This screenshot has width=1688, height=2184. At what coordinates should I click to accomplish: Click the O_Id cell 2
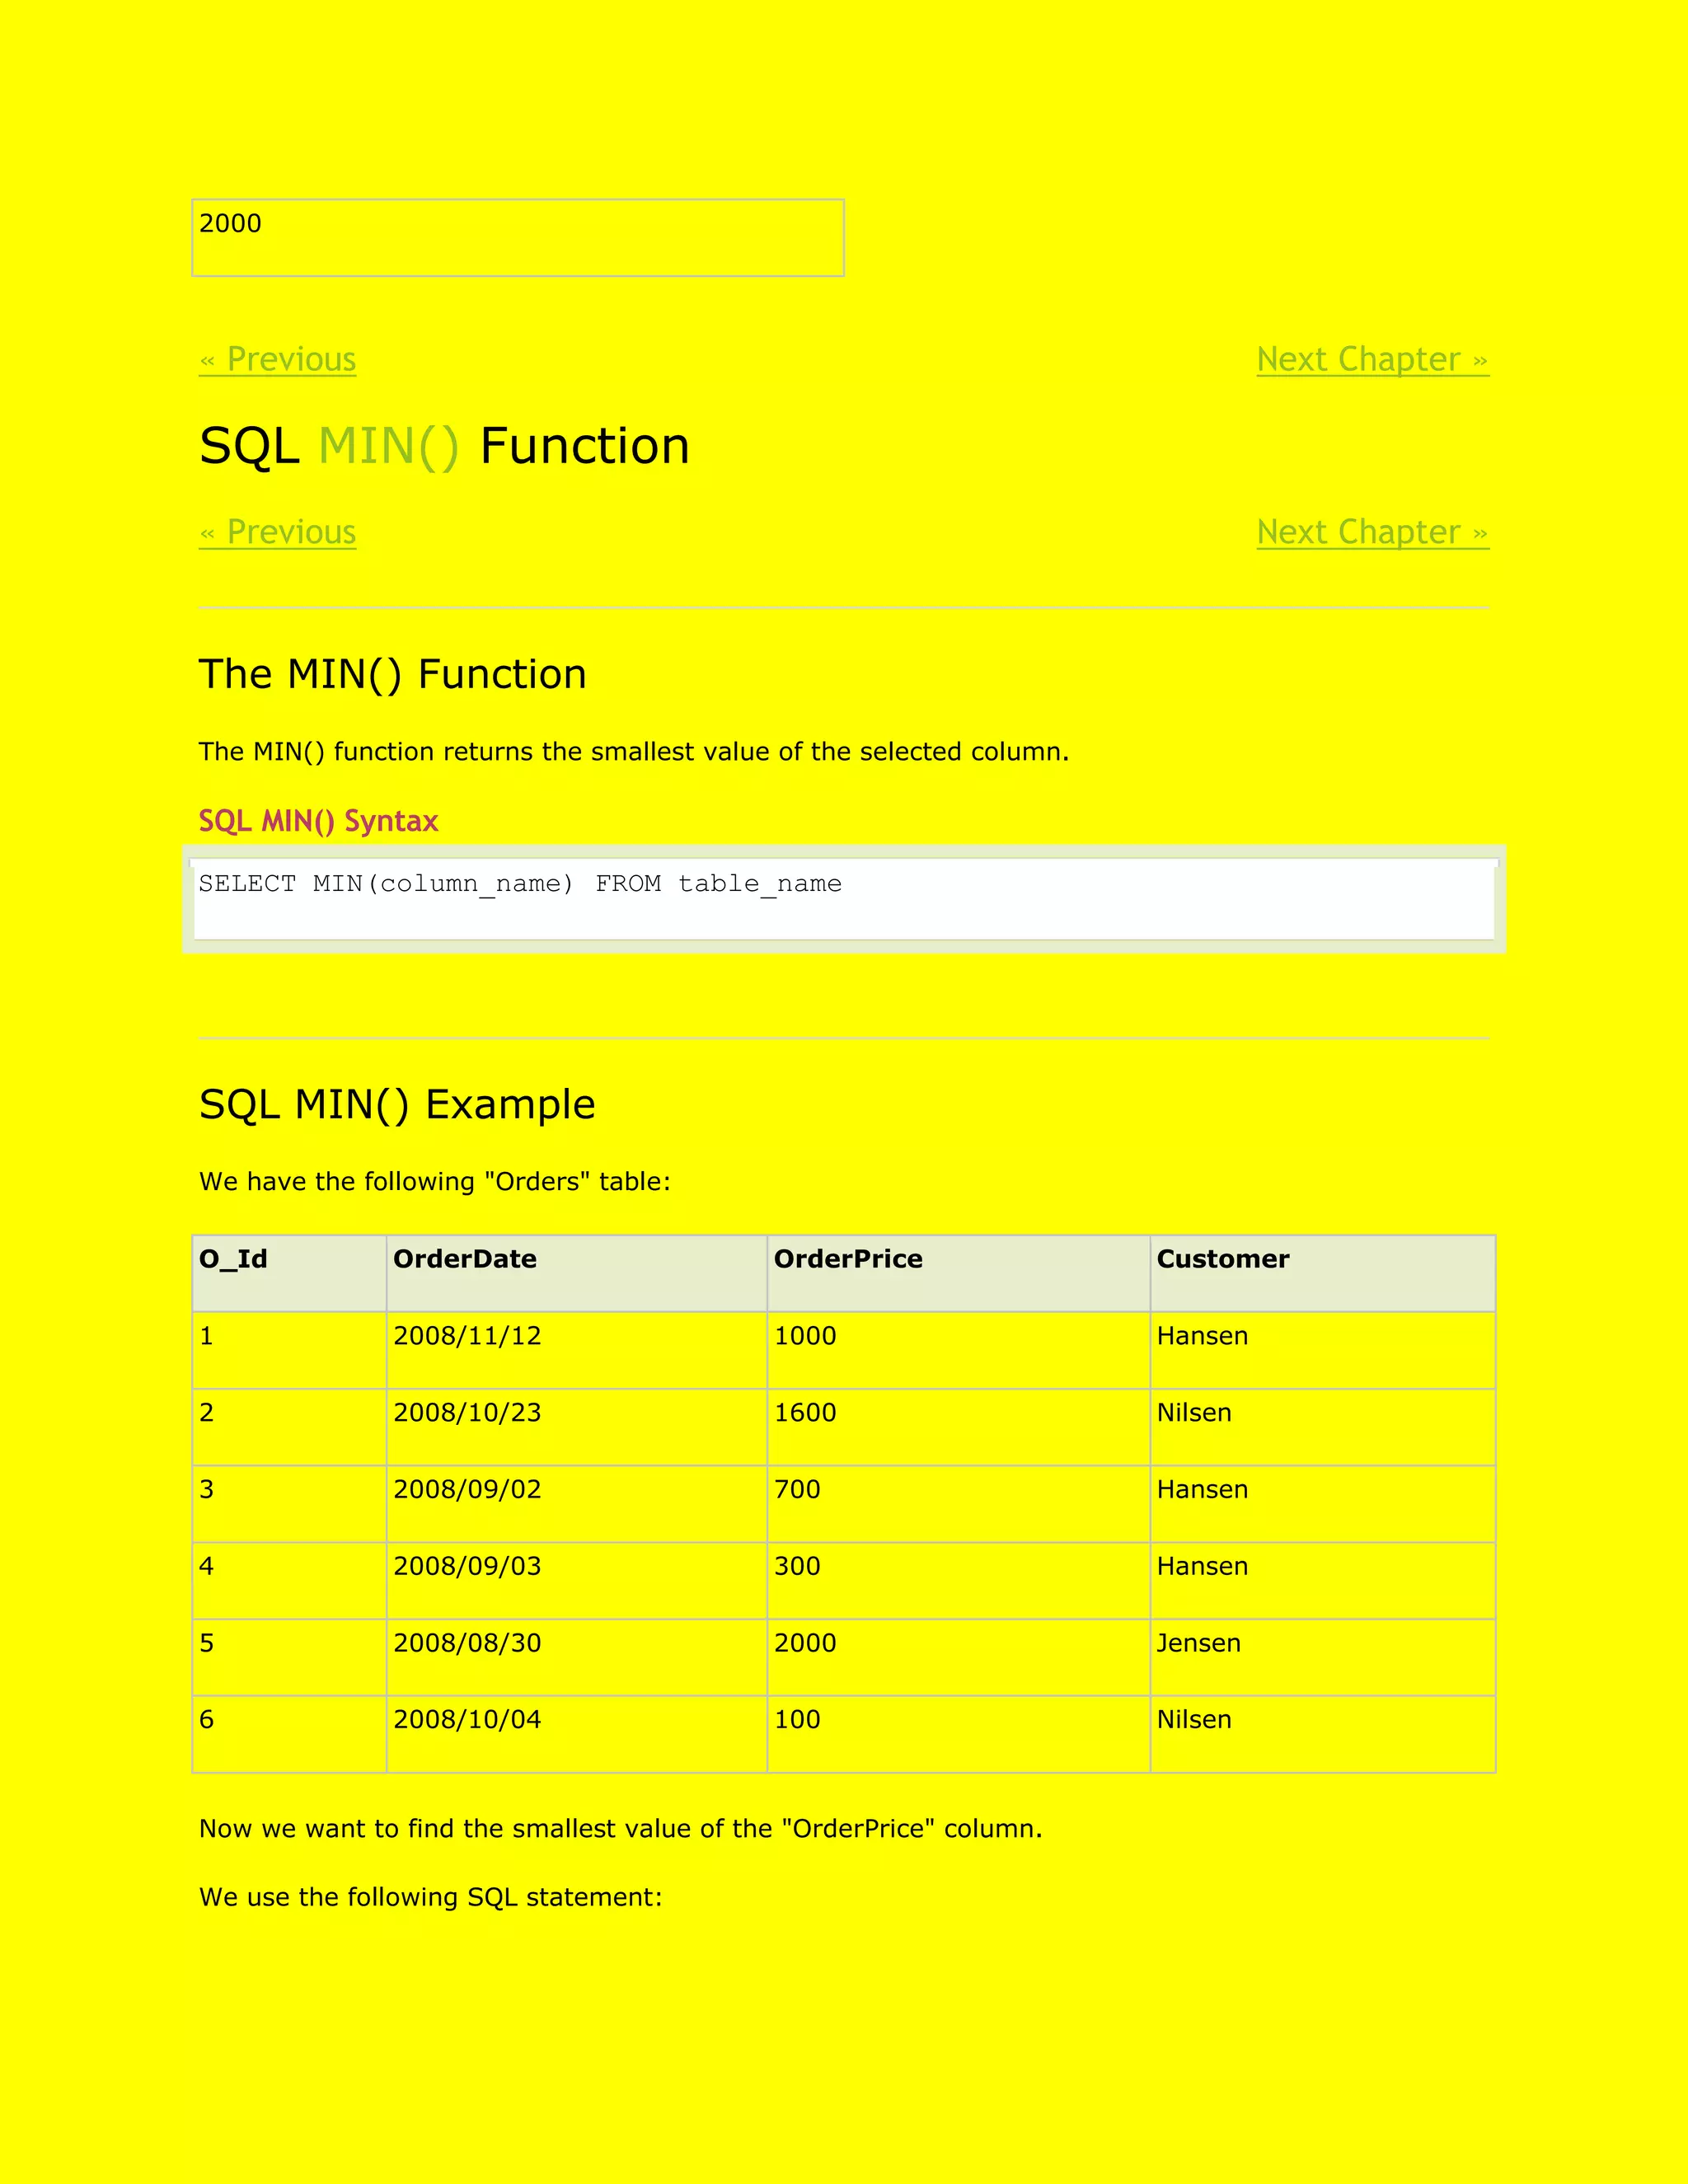(289, 1427)
